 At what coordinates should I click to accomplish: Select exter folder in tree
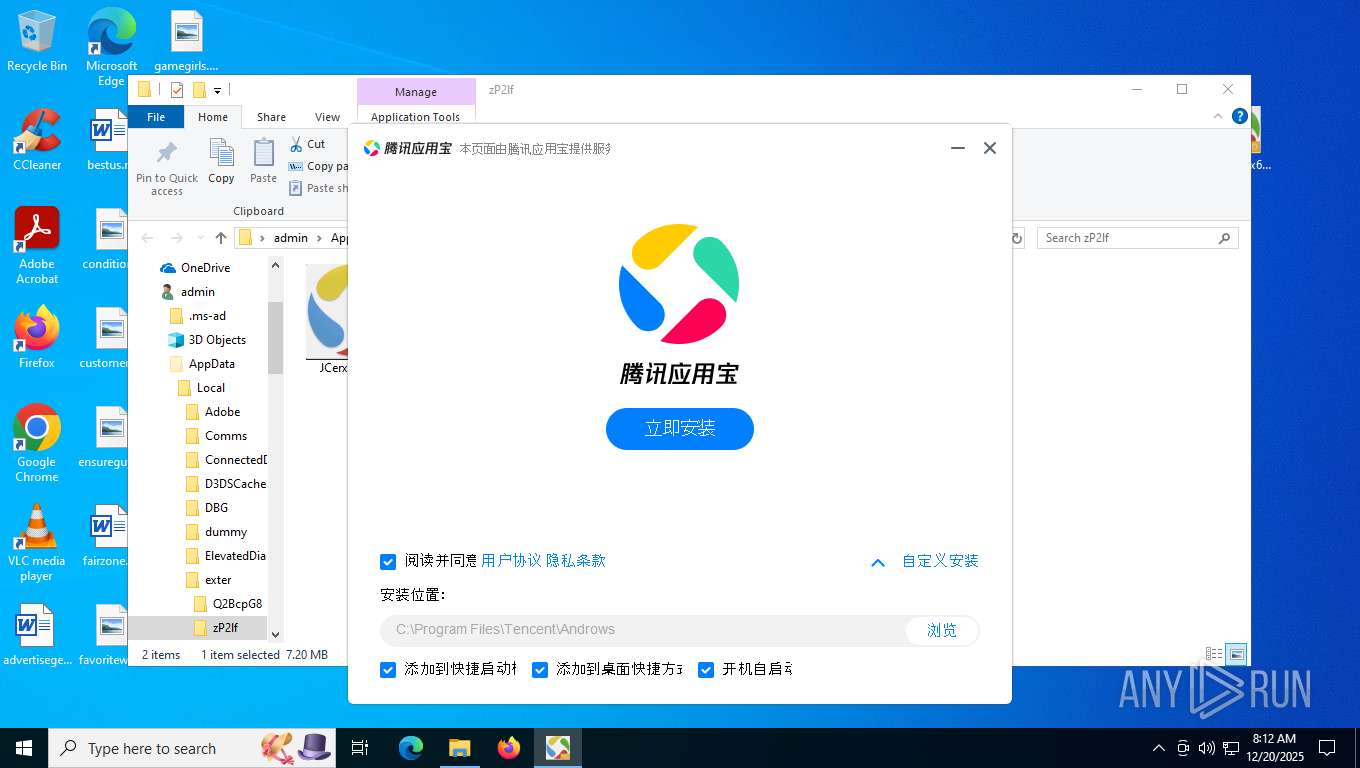pos(218,580)
